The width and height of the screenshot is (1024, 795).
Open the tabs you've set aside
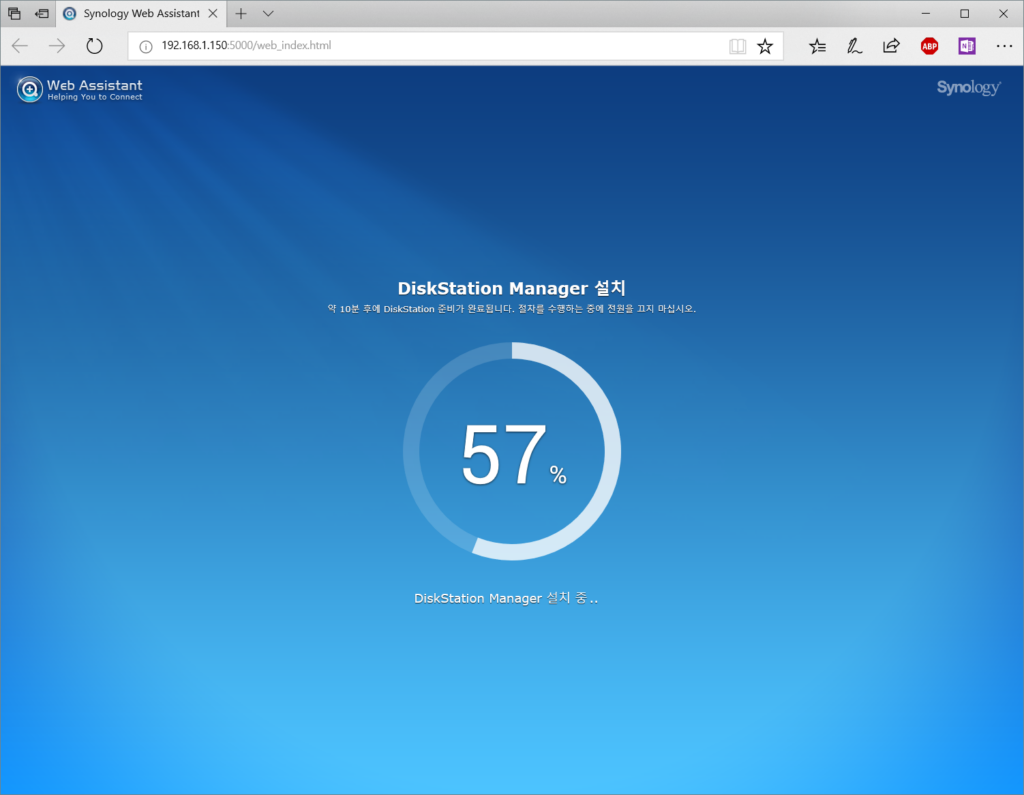pos(14,13)
